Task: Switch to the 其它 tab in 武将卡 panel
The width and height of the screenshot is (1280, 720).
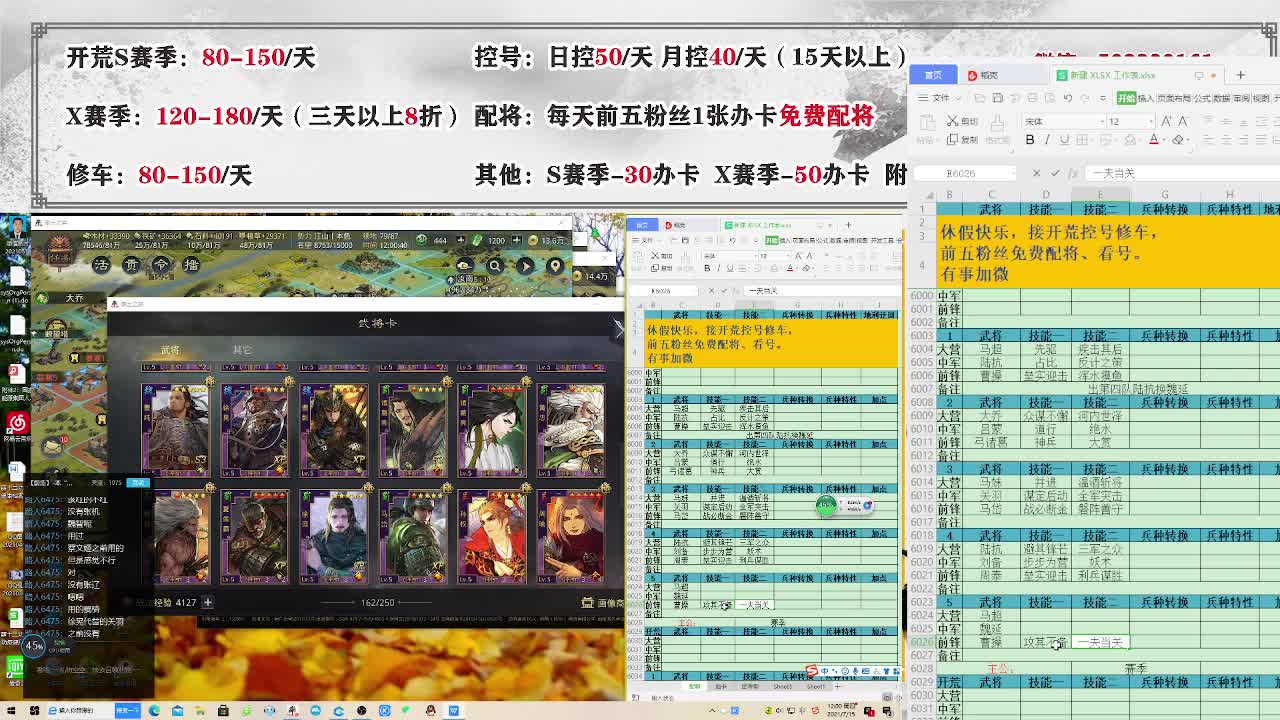Action: click(242, 349)
